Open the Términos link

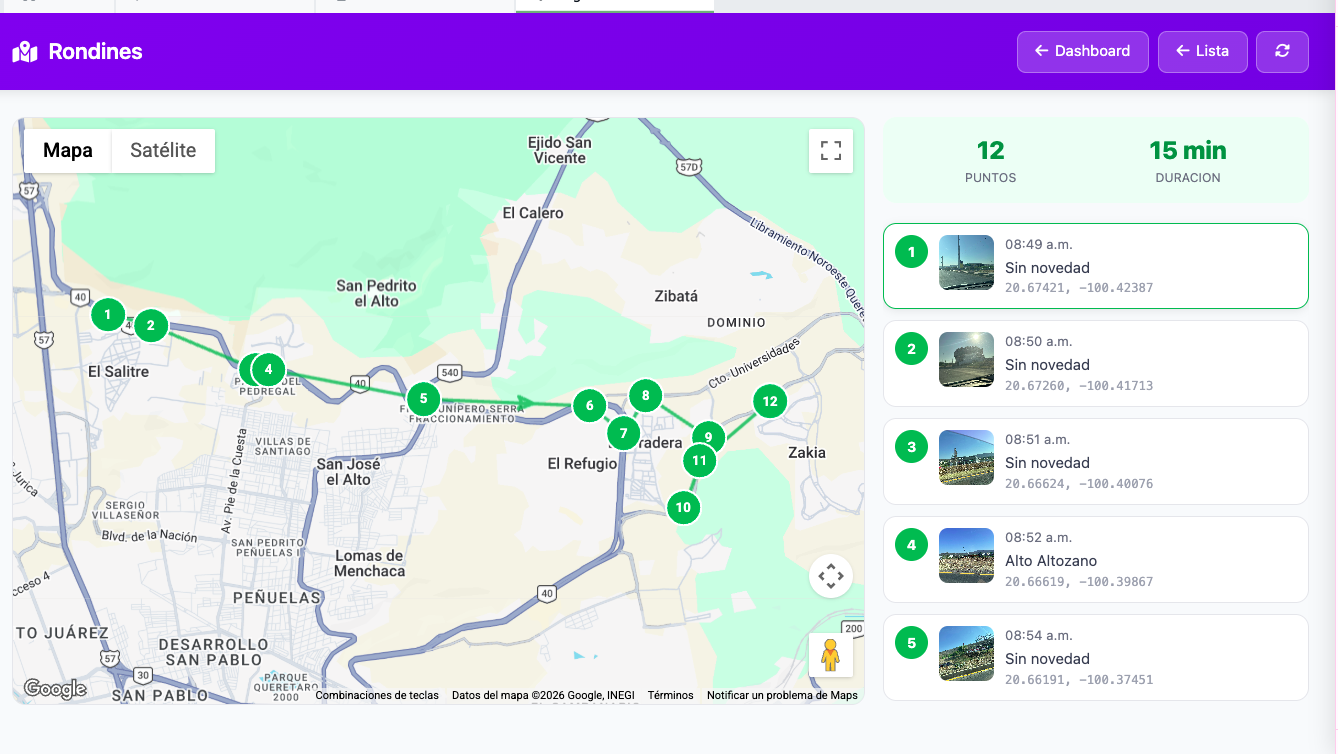click(670, 694)
